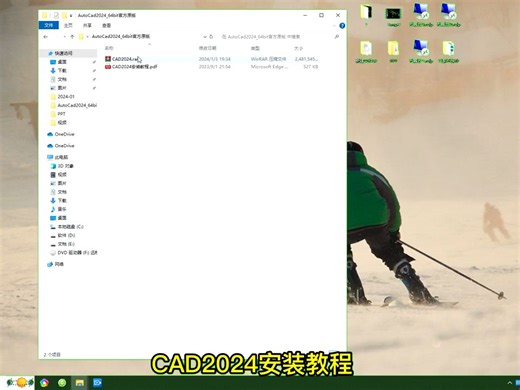Open the green circle browser on taskbar
The width and height of the screenshot is (520, 390).
(62, 383)
